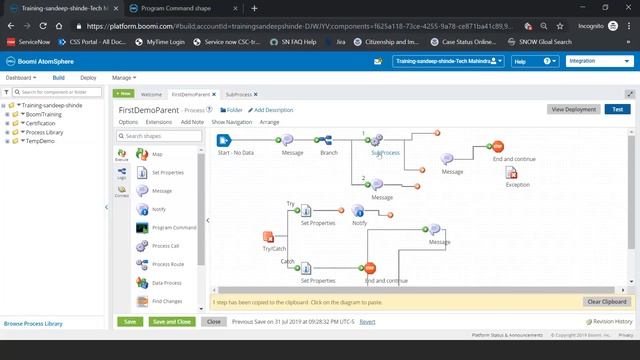
Task: Select the Map shape icon in palette
Action: point(142,154)
